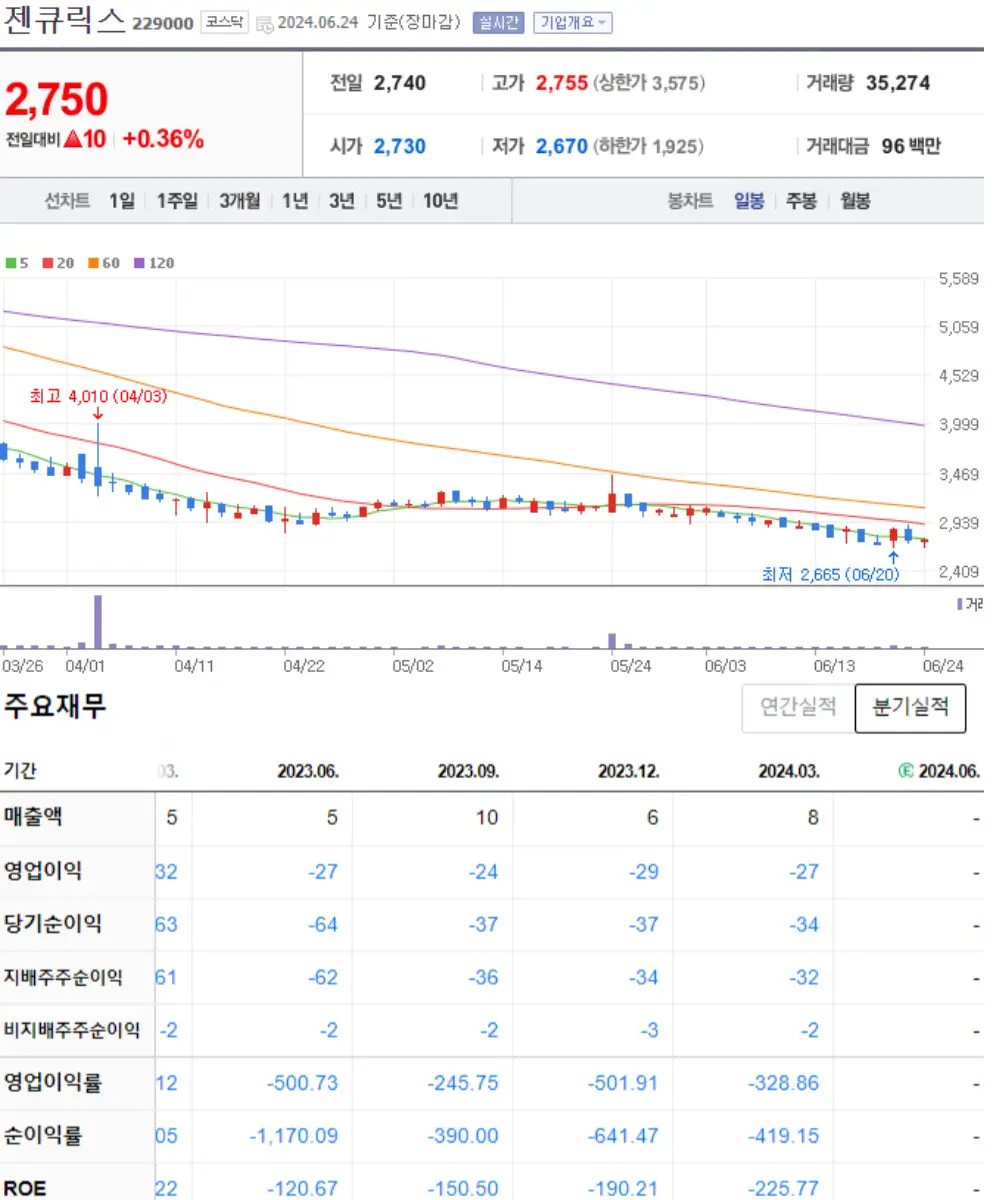This screenshot has width=1000, height=1200.
Task: Click the -64 당기순이익 cell
Action: [323, 924]
